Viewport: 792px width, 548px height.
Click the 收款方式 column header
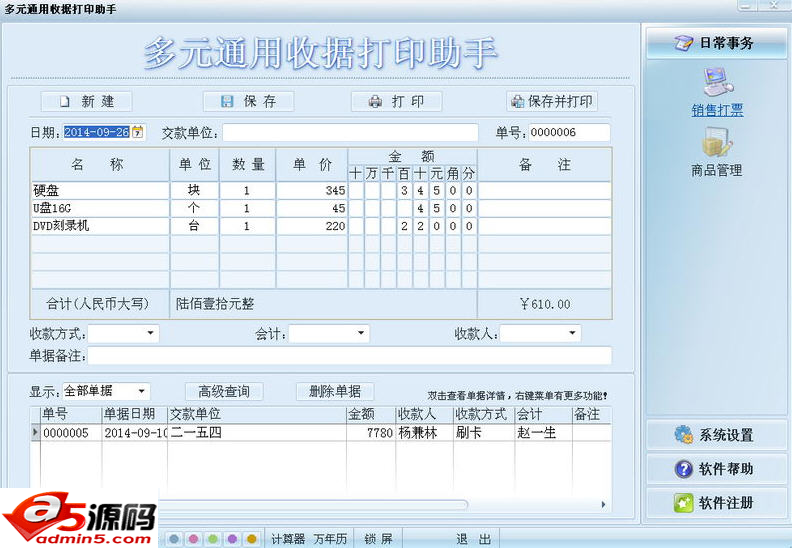pyautogui.click(x=484, y=414)
